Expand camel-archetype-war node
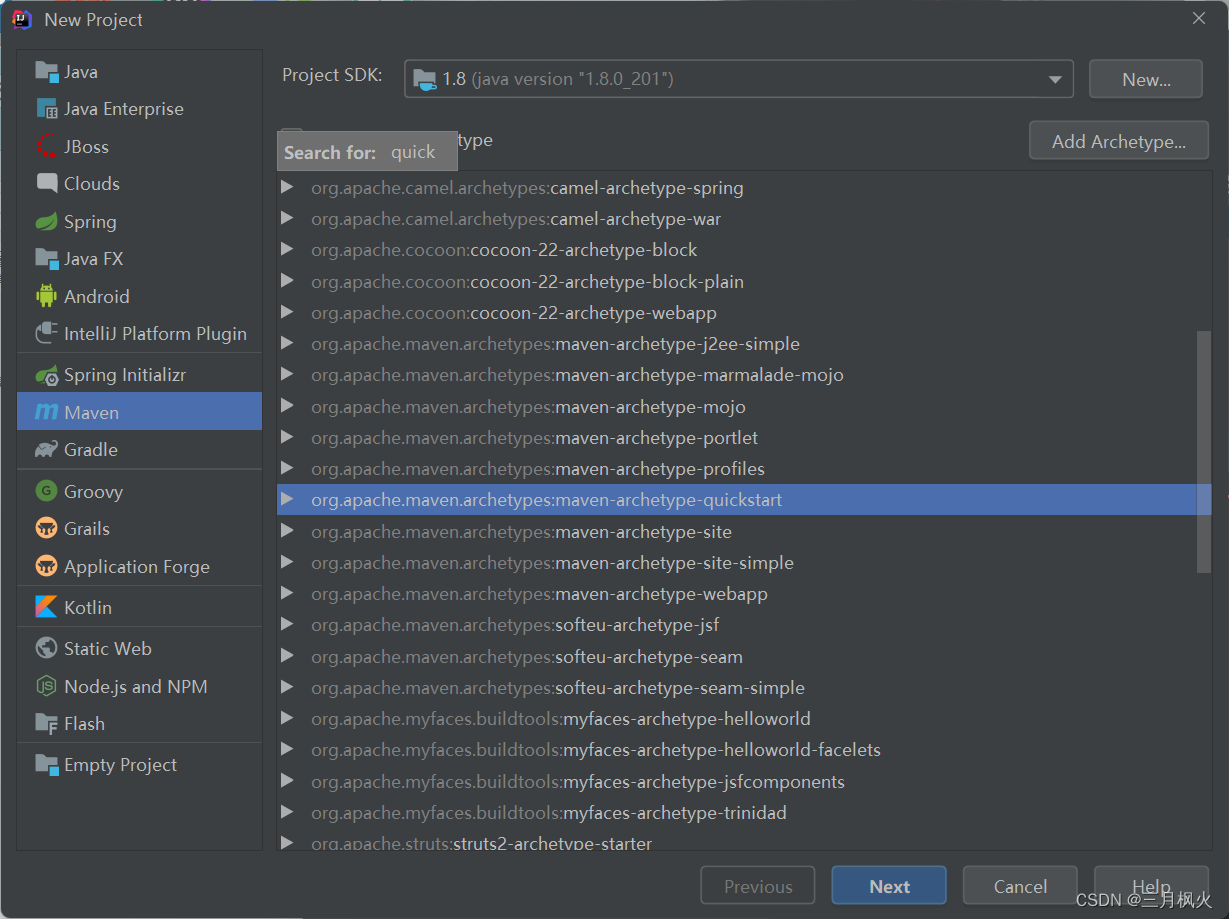Viewport: 1229px width, 919px height. click(288, 218)
